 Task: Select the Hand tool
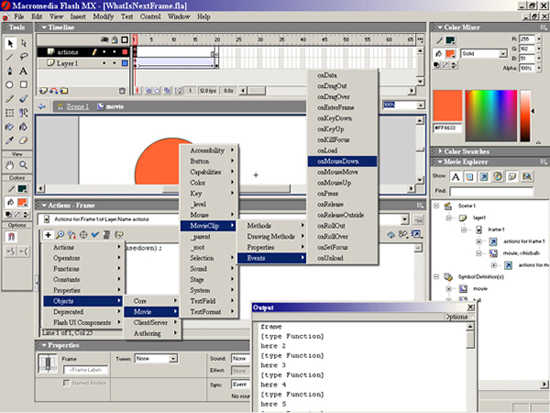click(x=10, y=165)
